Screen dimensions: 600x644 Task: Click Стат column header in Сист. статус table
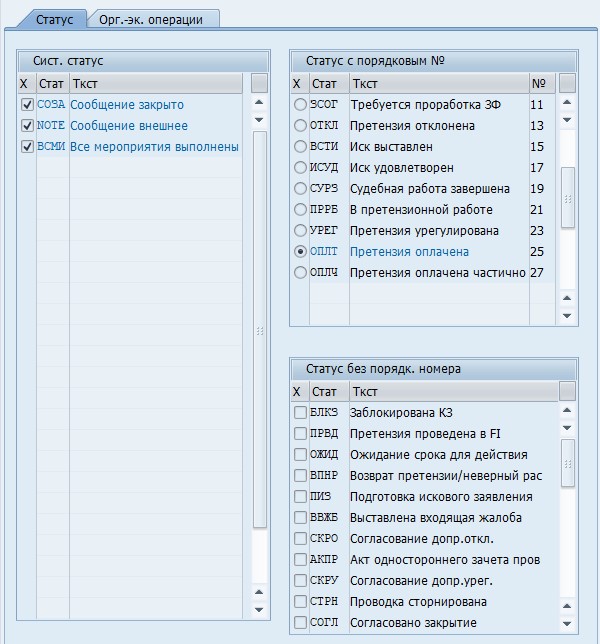(52, 83)
